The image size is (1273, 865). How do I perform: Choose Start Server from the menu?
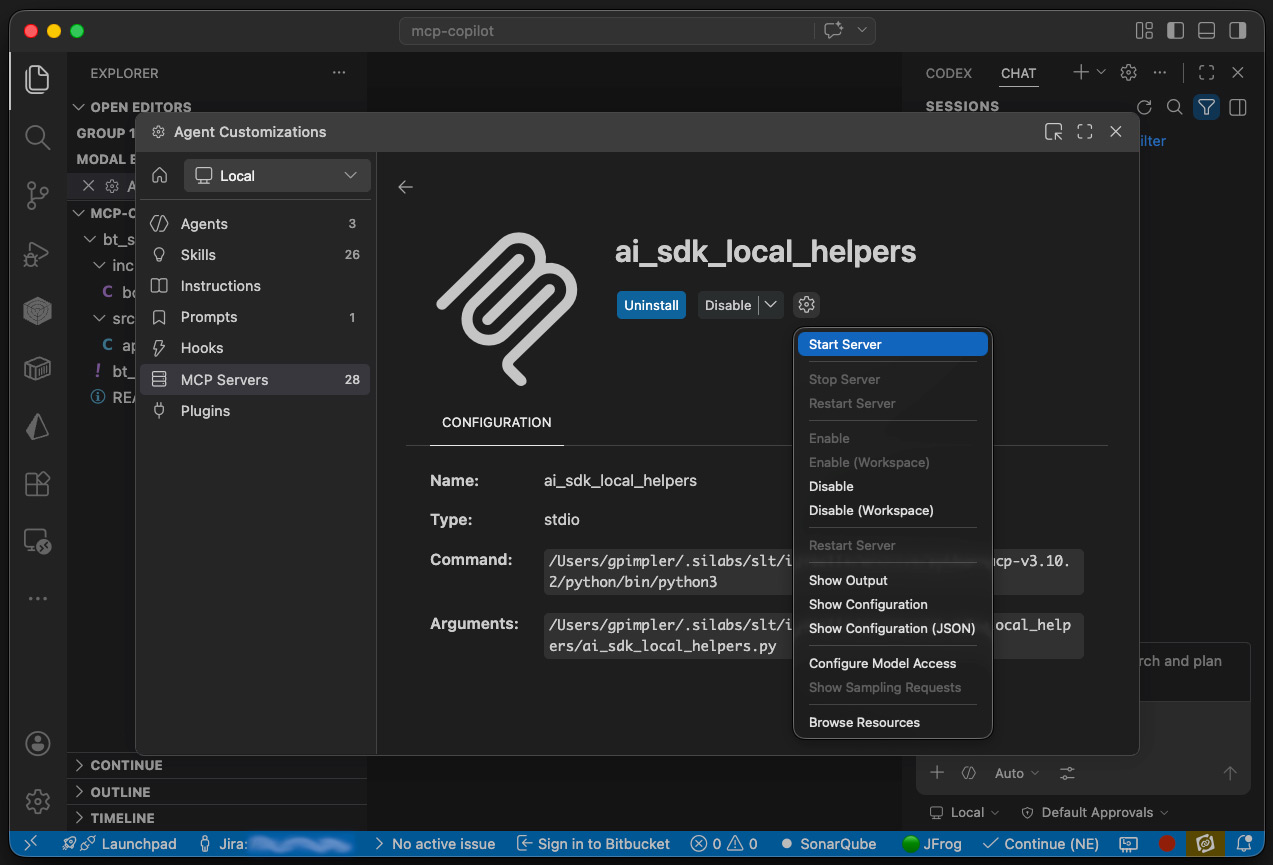coord(893,344)
